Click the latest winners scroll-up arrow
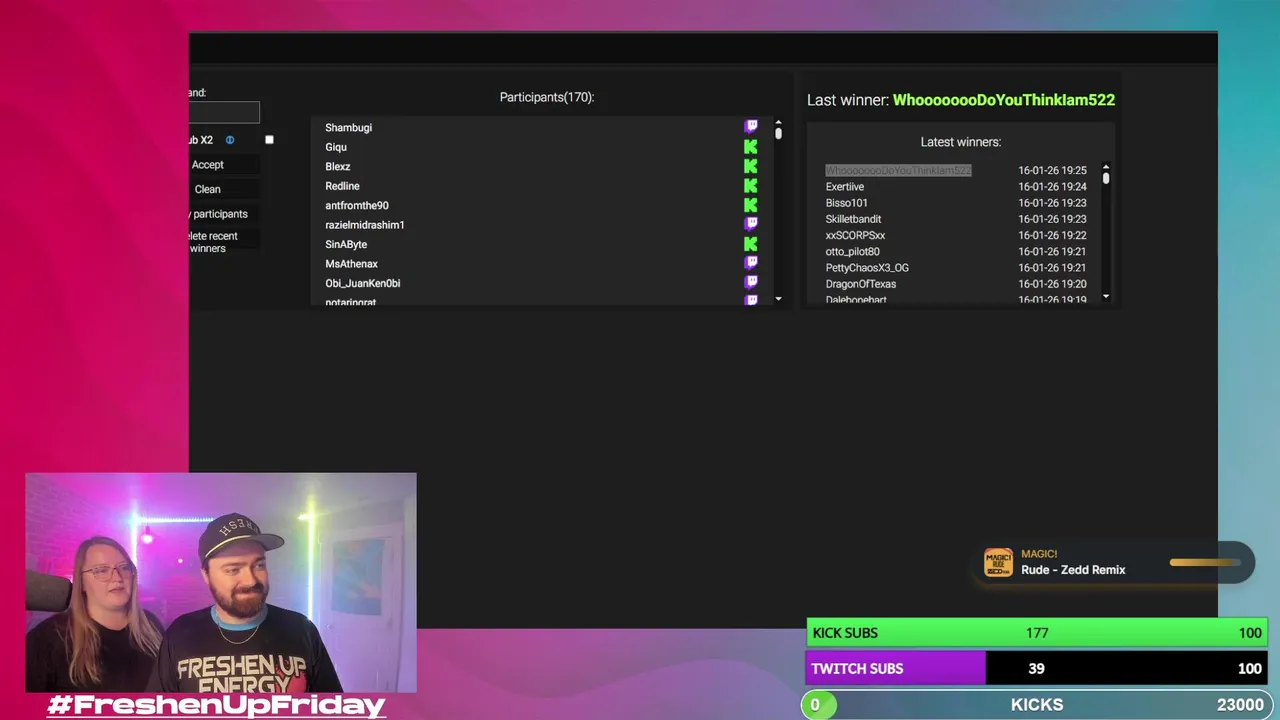 (x=1106, y=167)
